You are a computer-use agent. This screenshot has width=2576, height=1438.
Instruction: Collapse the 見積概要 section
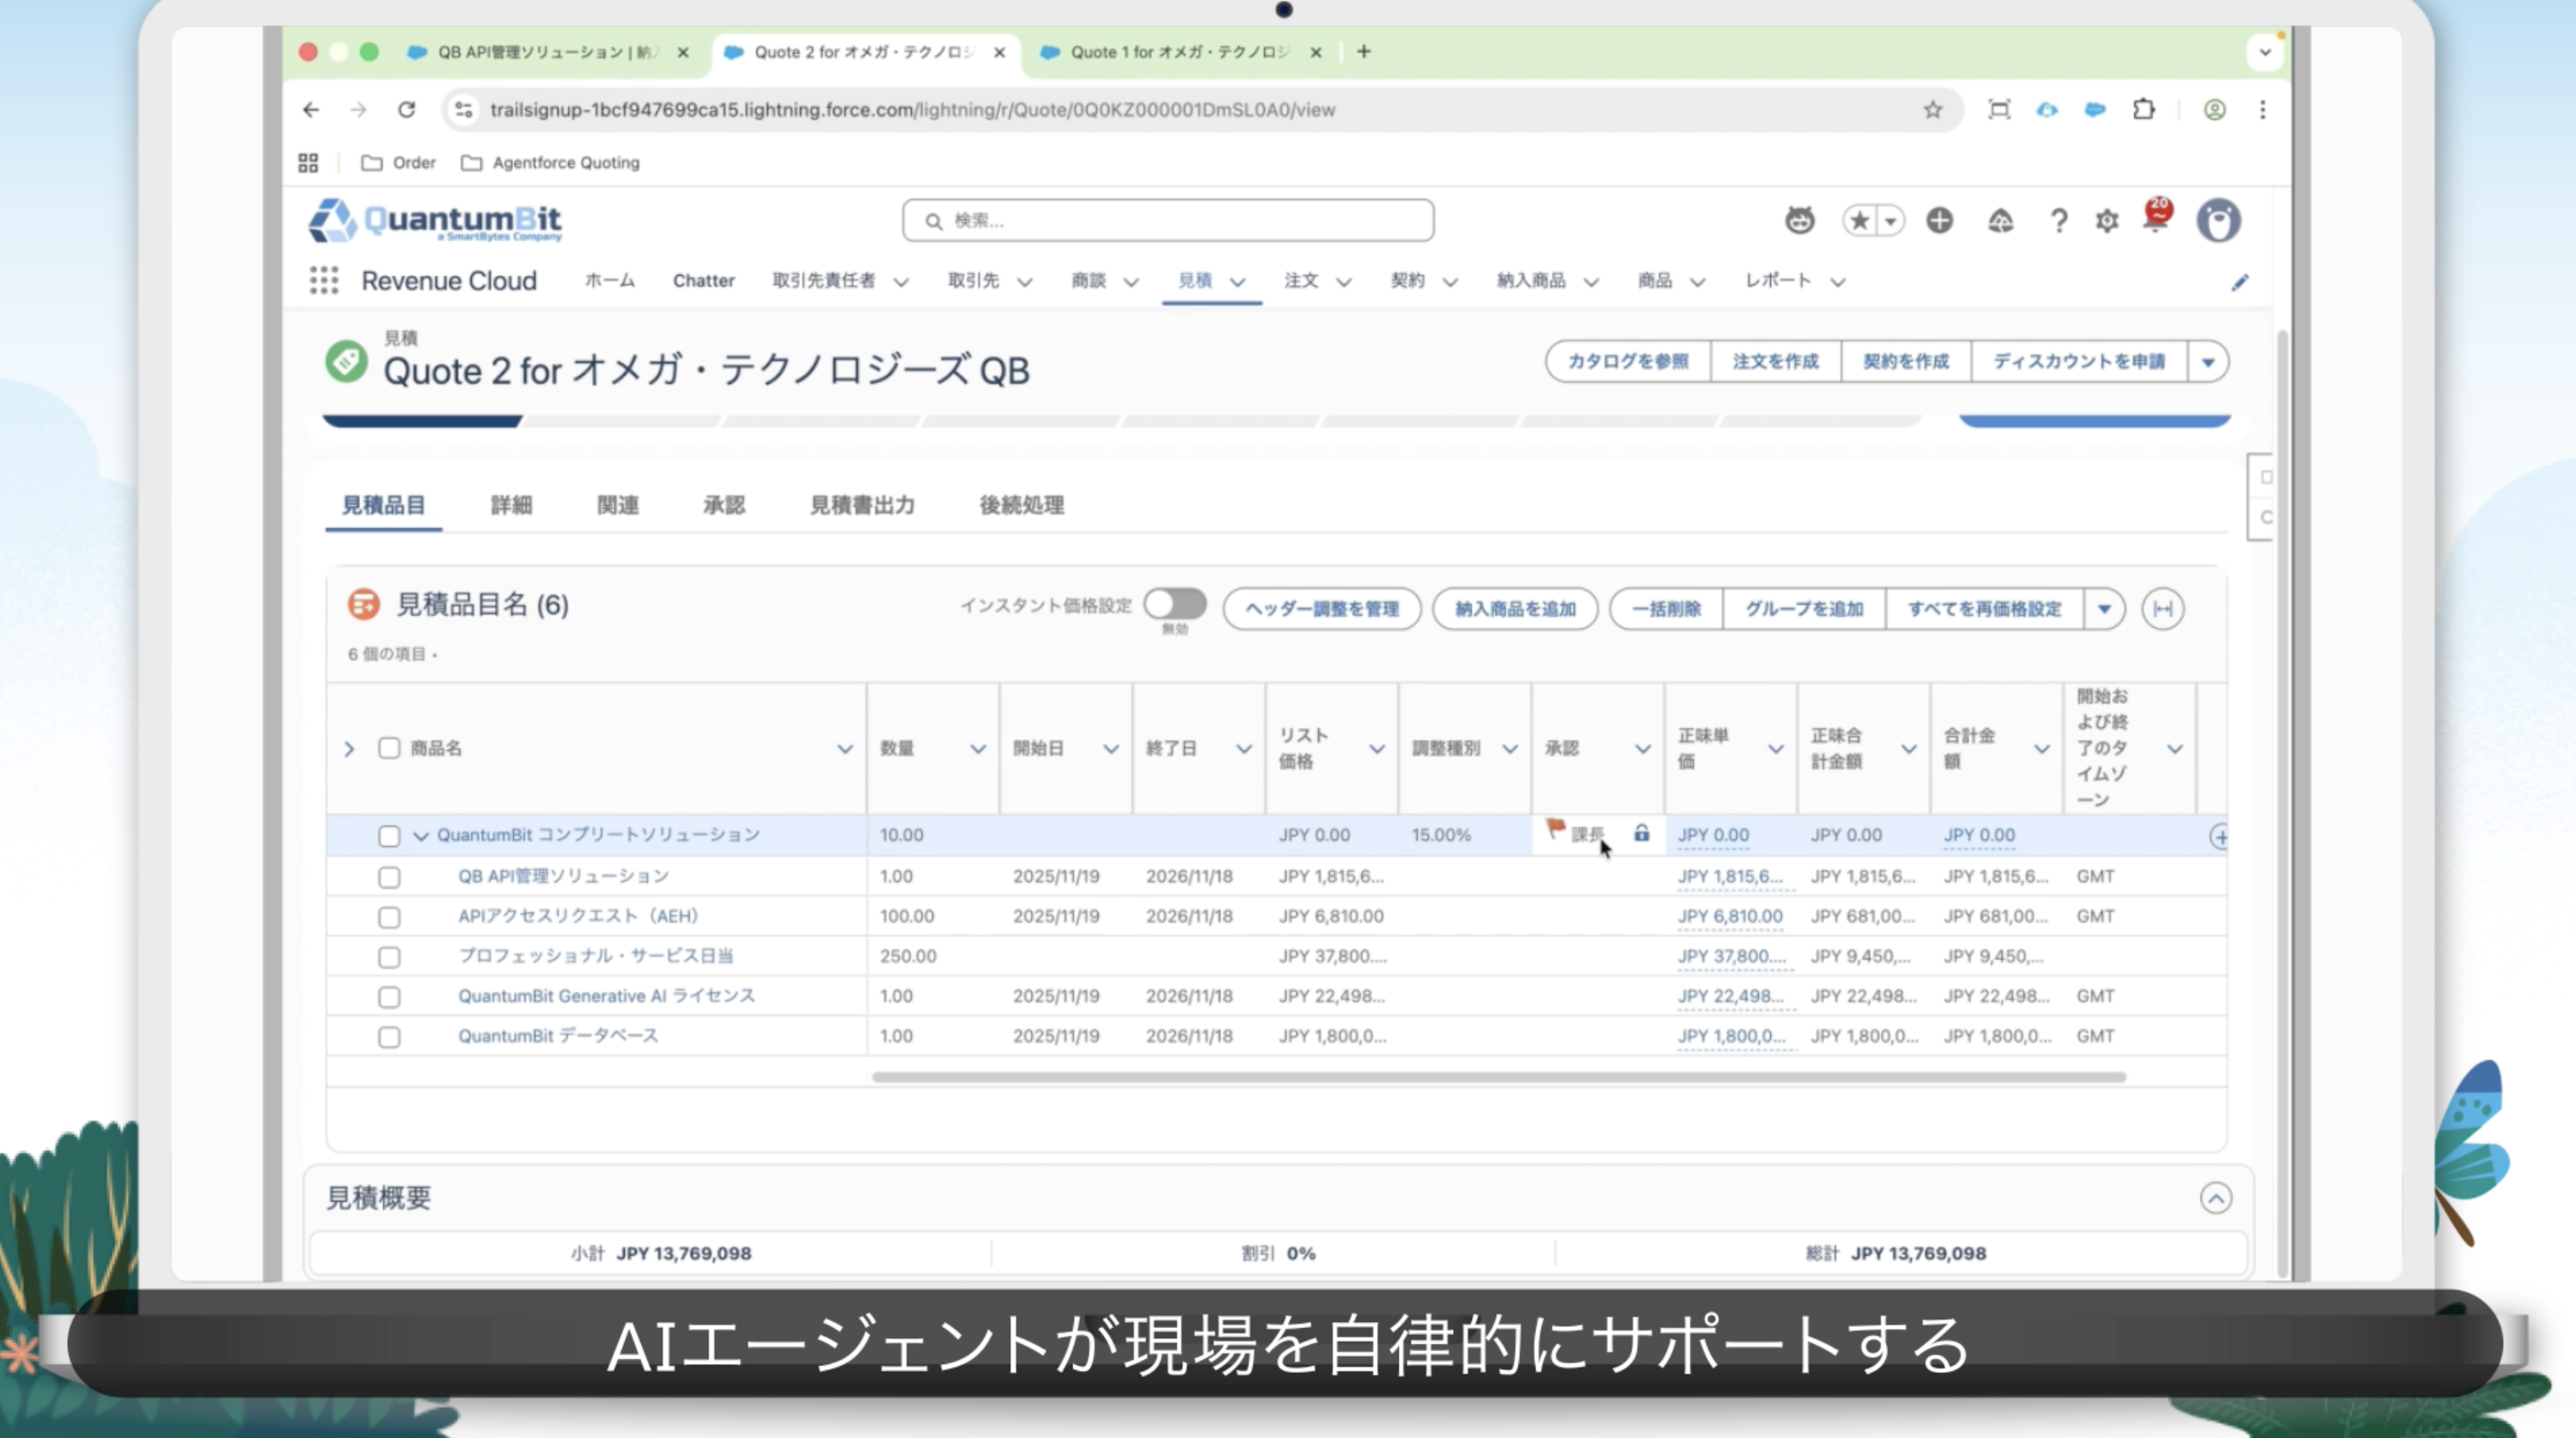click(x=2215, y=1198)
